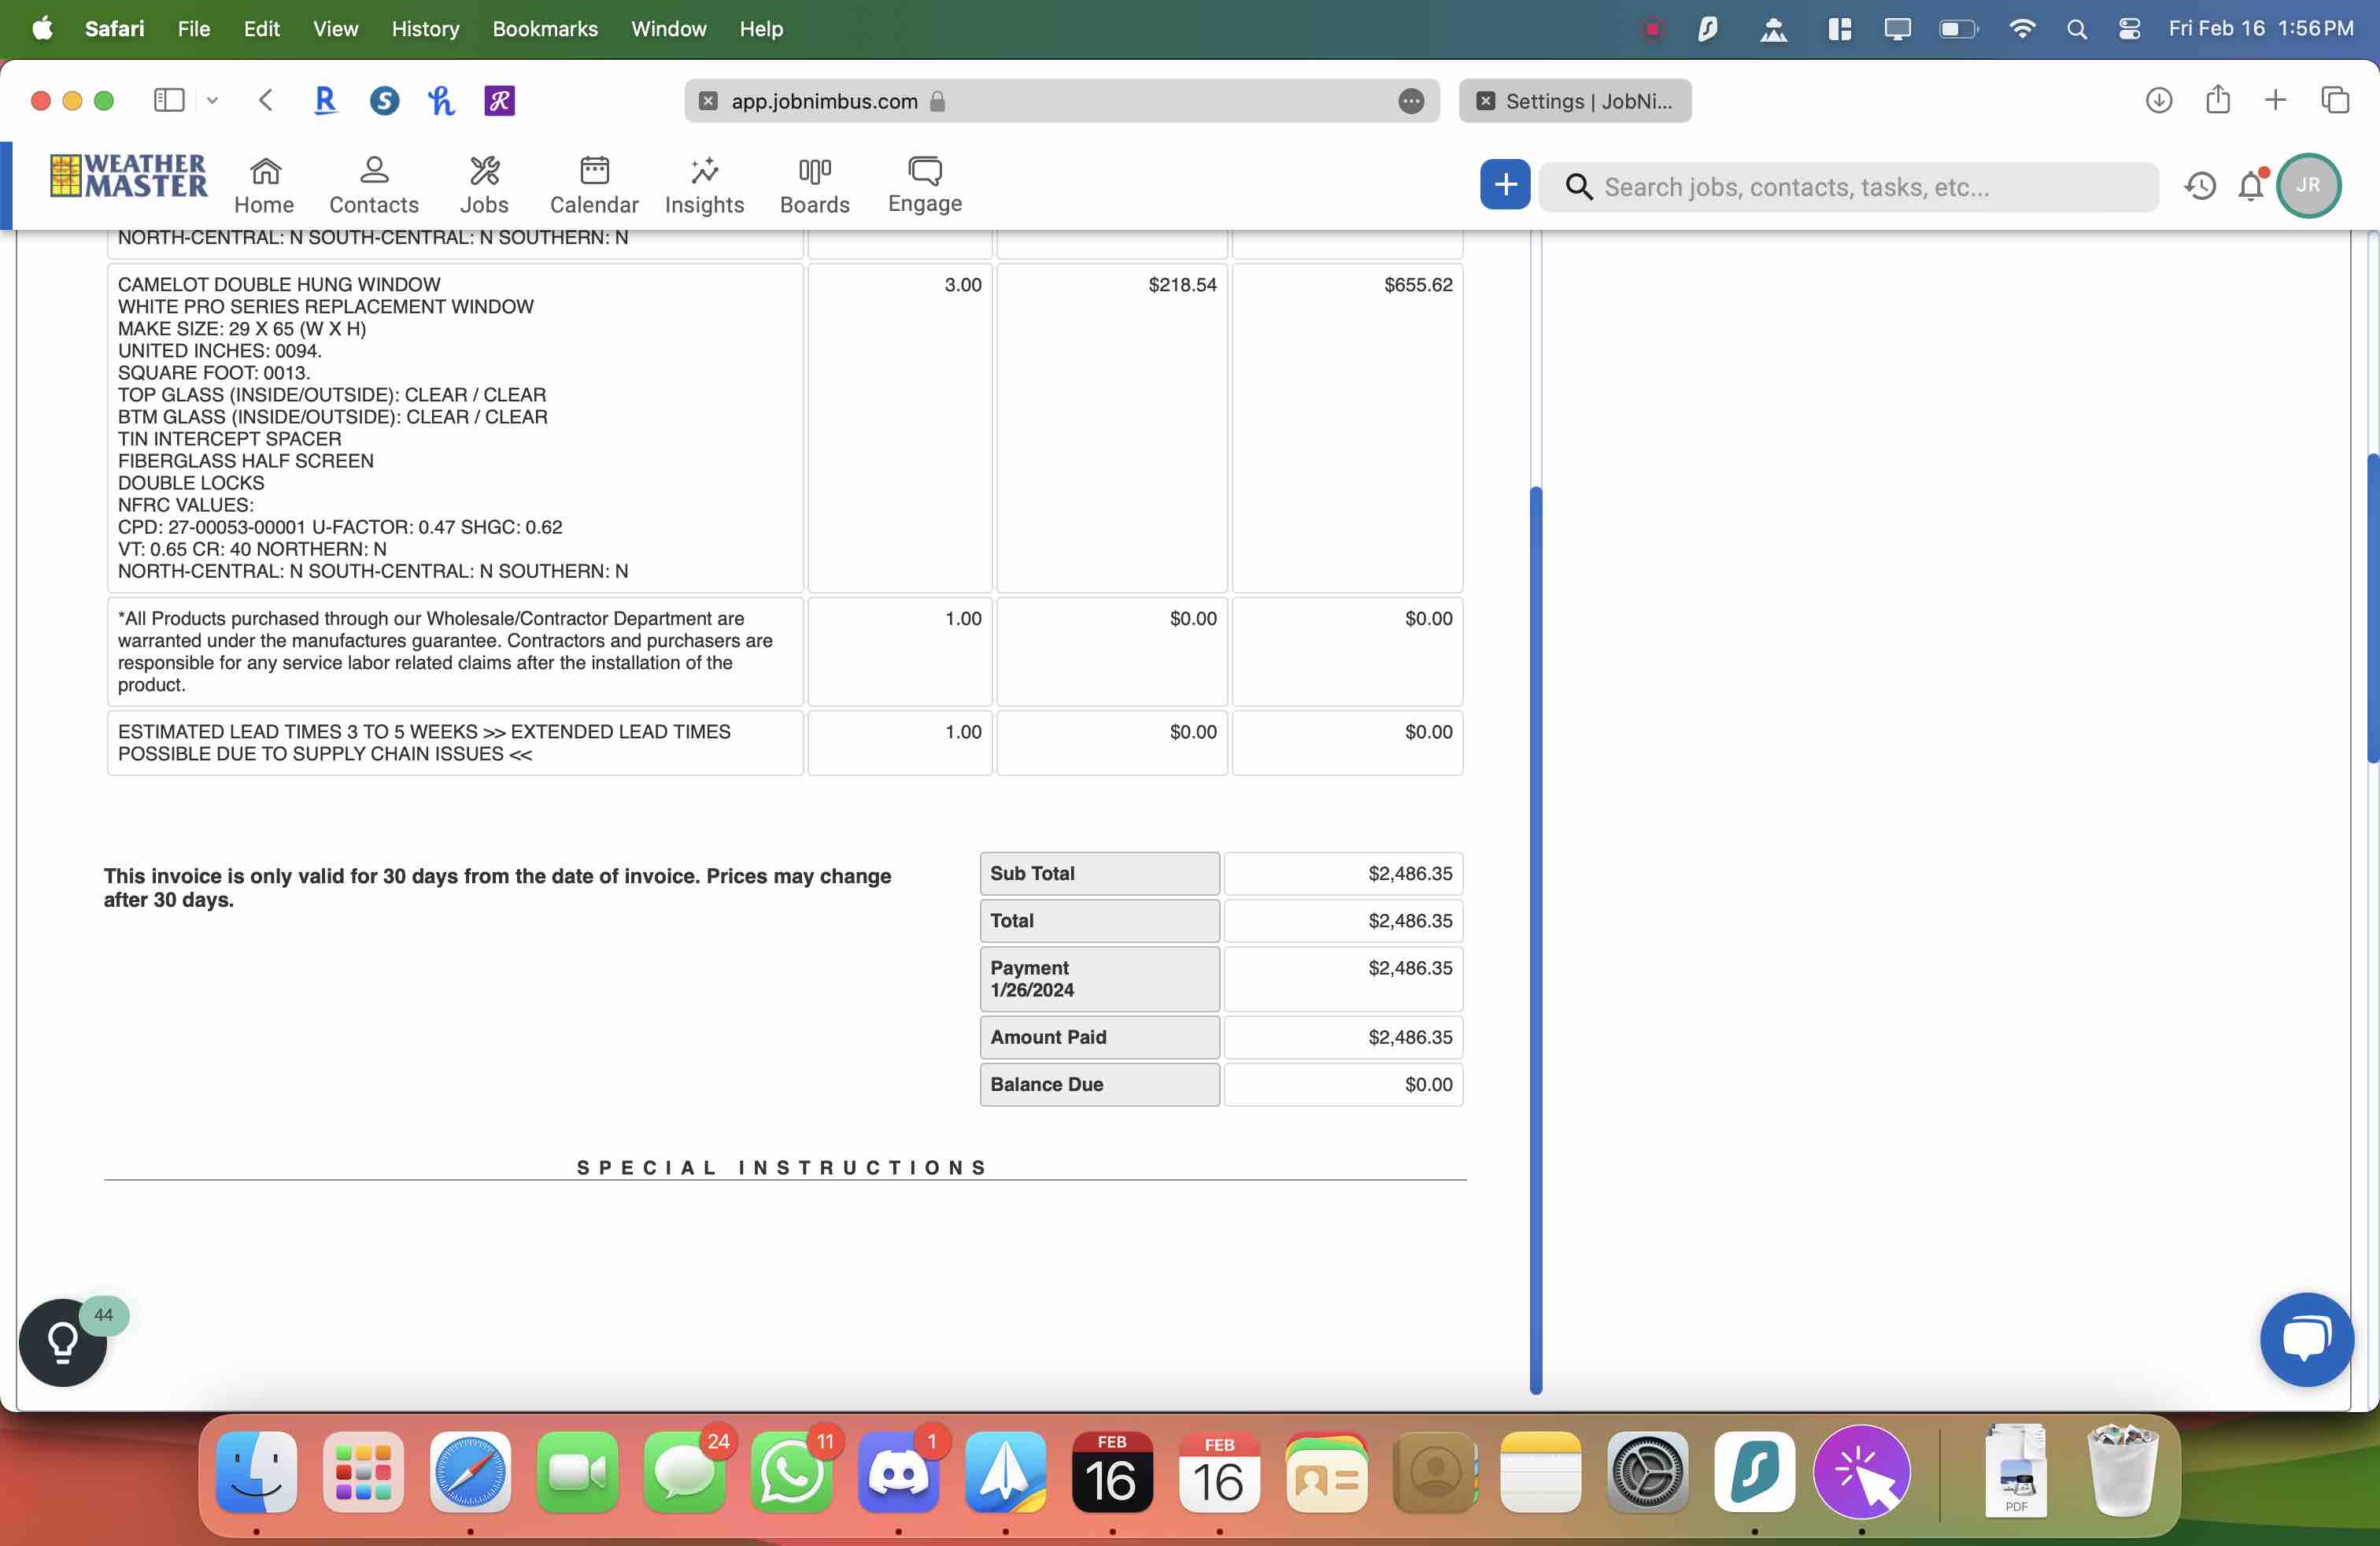Open the notifications bell
Viewport: 2380px width, 1546px height.
2250,186
